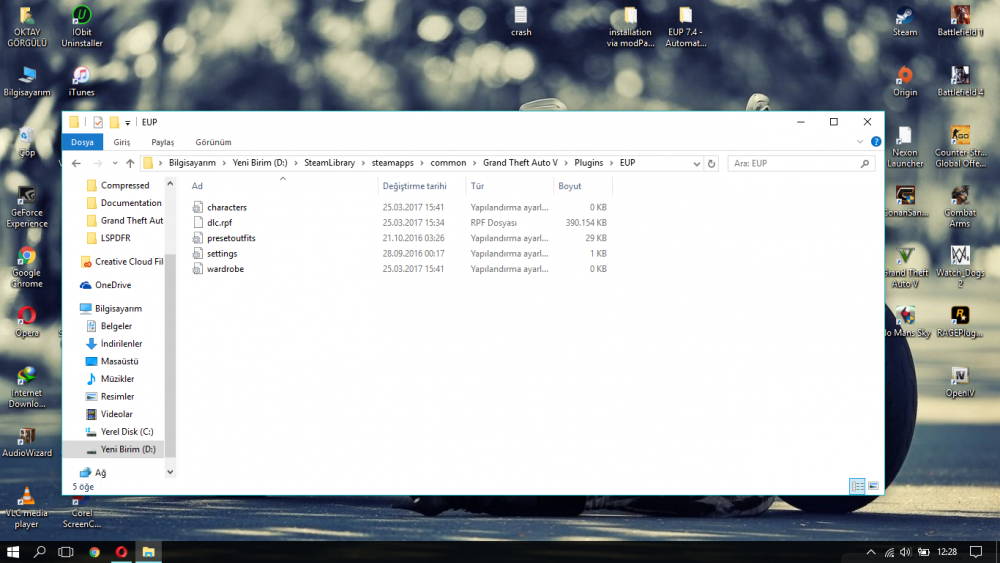
Task: Select the characters file
Action: tap(226, 207)
